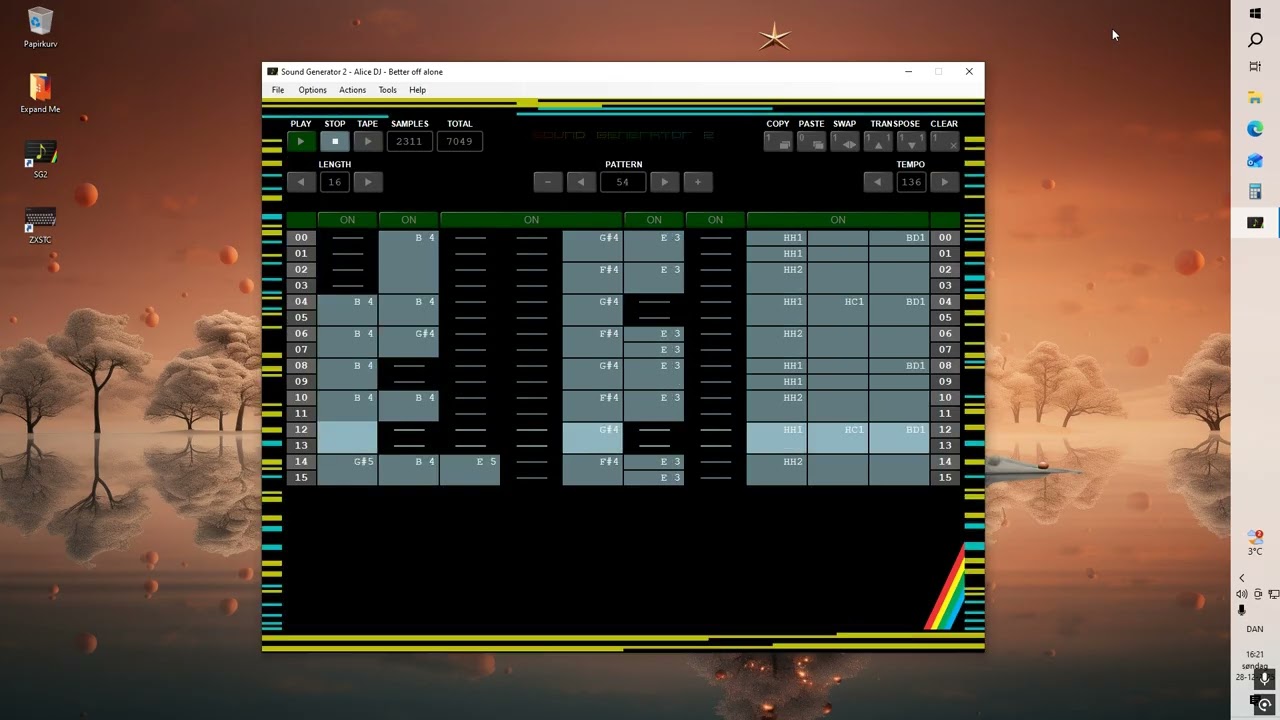Click the Copy pattern icon
Image resolution: width=1280 pixels, height=720 pixels.
click(778, 142)
